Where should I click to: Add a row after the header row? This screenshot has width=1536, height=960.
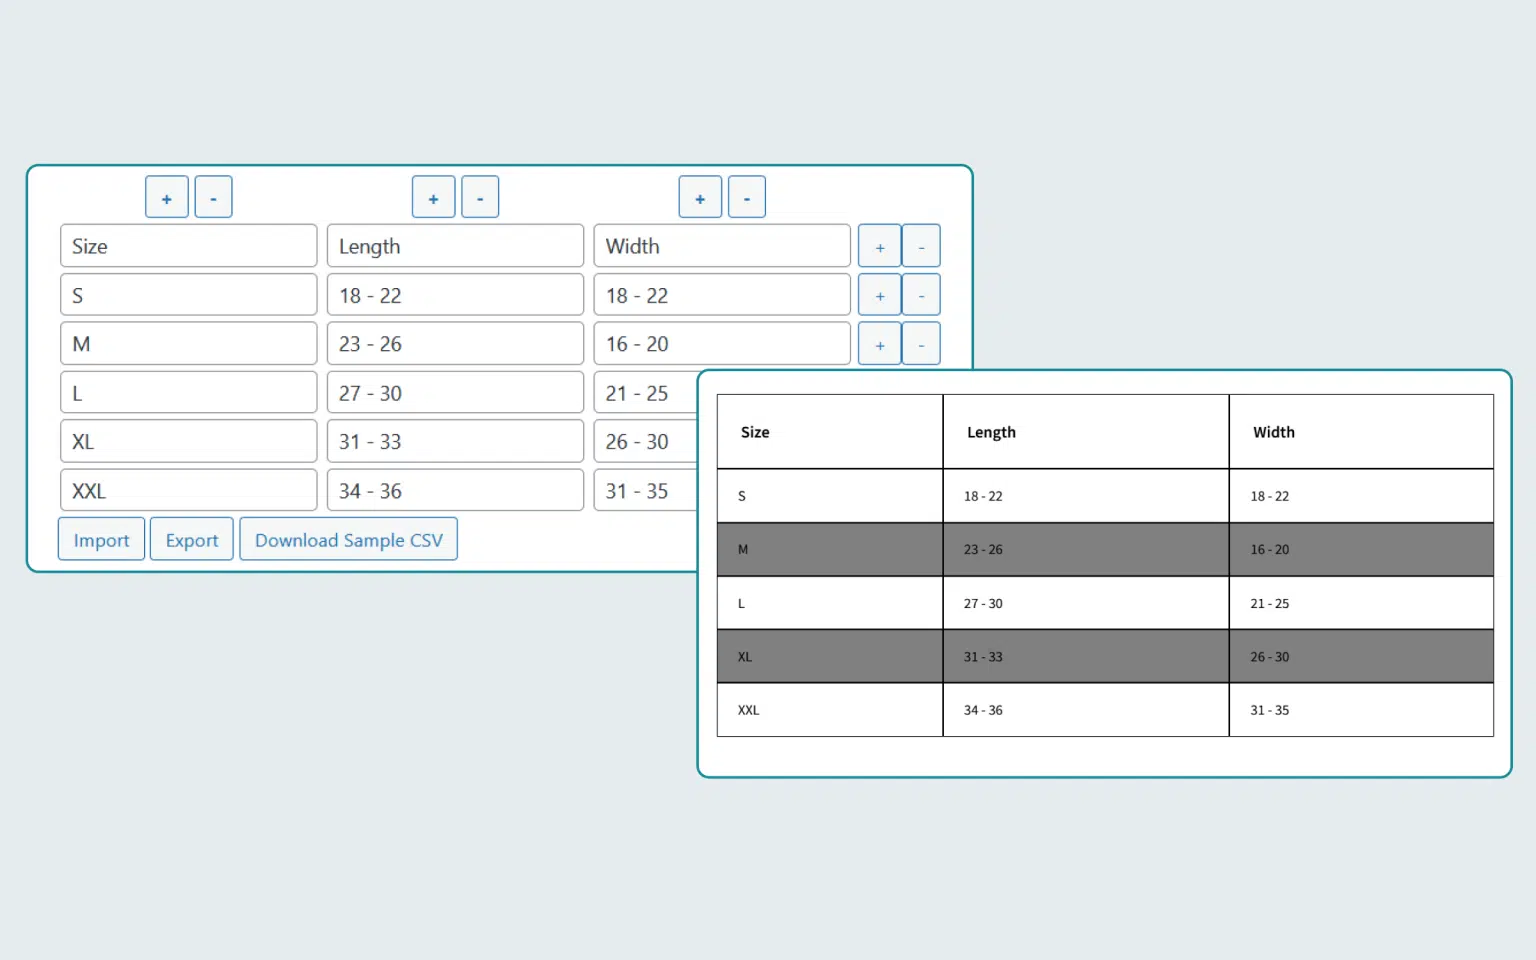click(x=879, y=246)
